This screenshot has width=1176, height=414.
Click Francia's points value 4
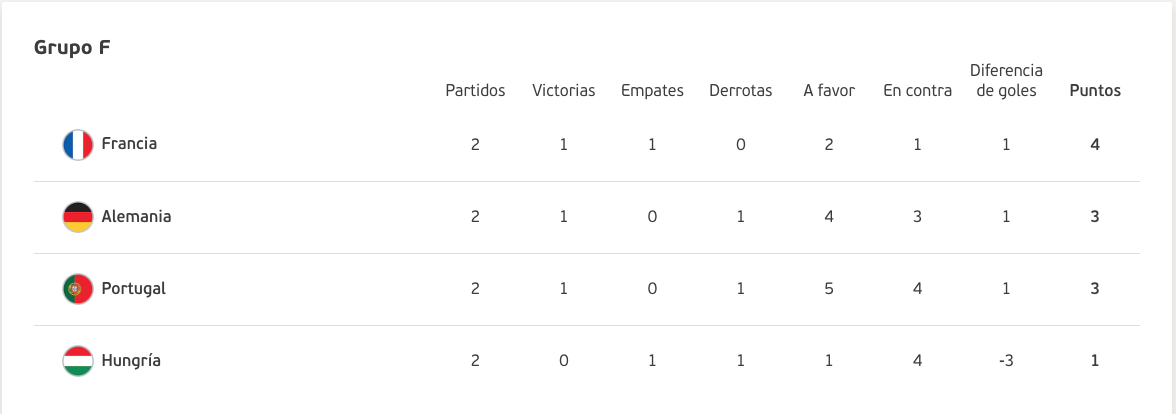[1095, 145]
